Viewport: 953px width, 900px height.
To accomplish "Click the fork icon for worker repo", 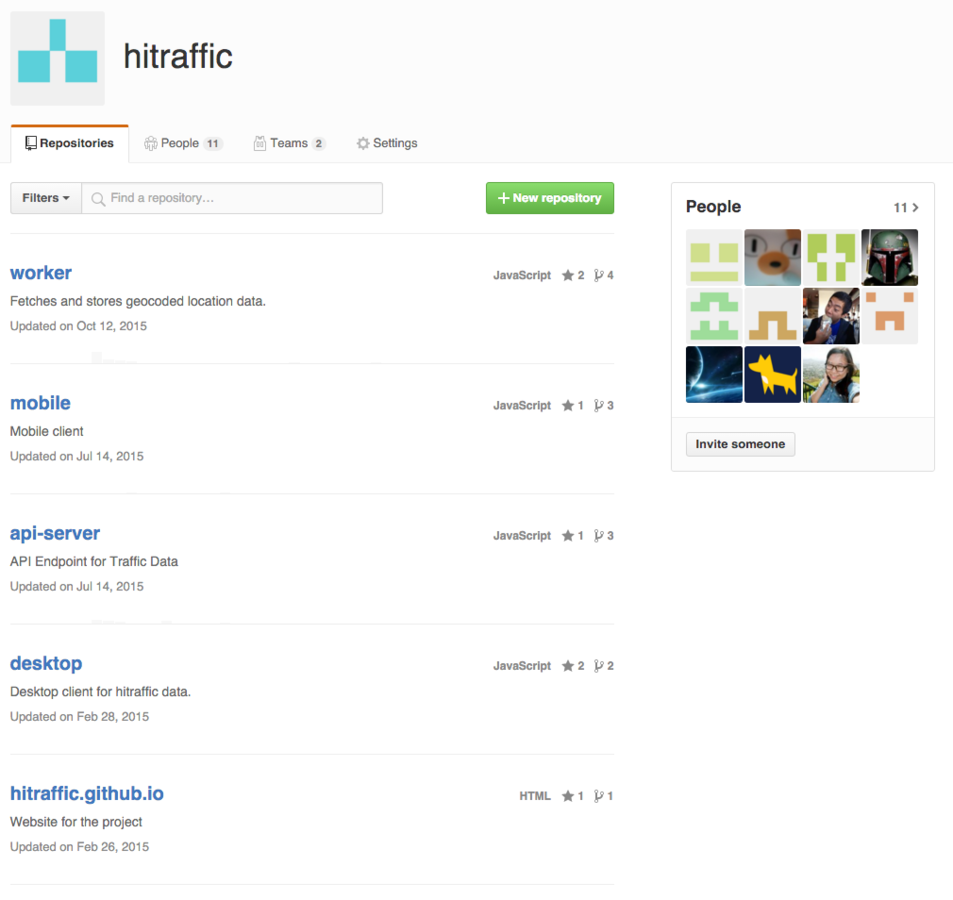I will [x=599, y=275].
